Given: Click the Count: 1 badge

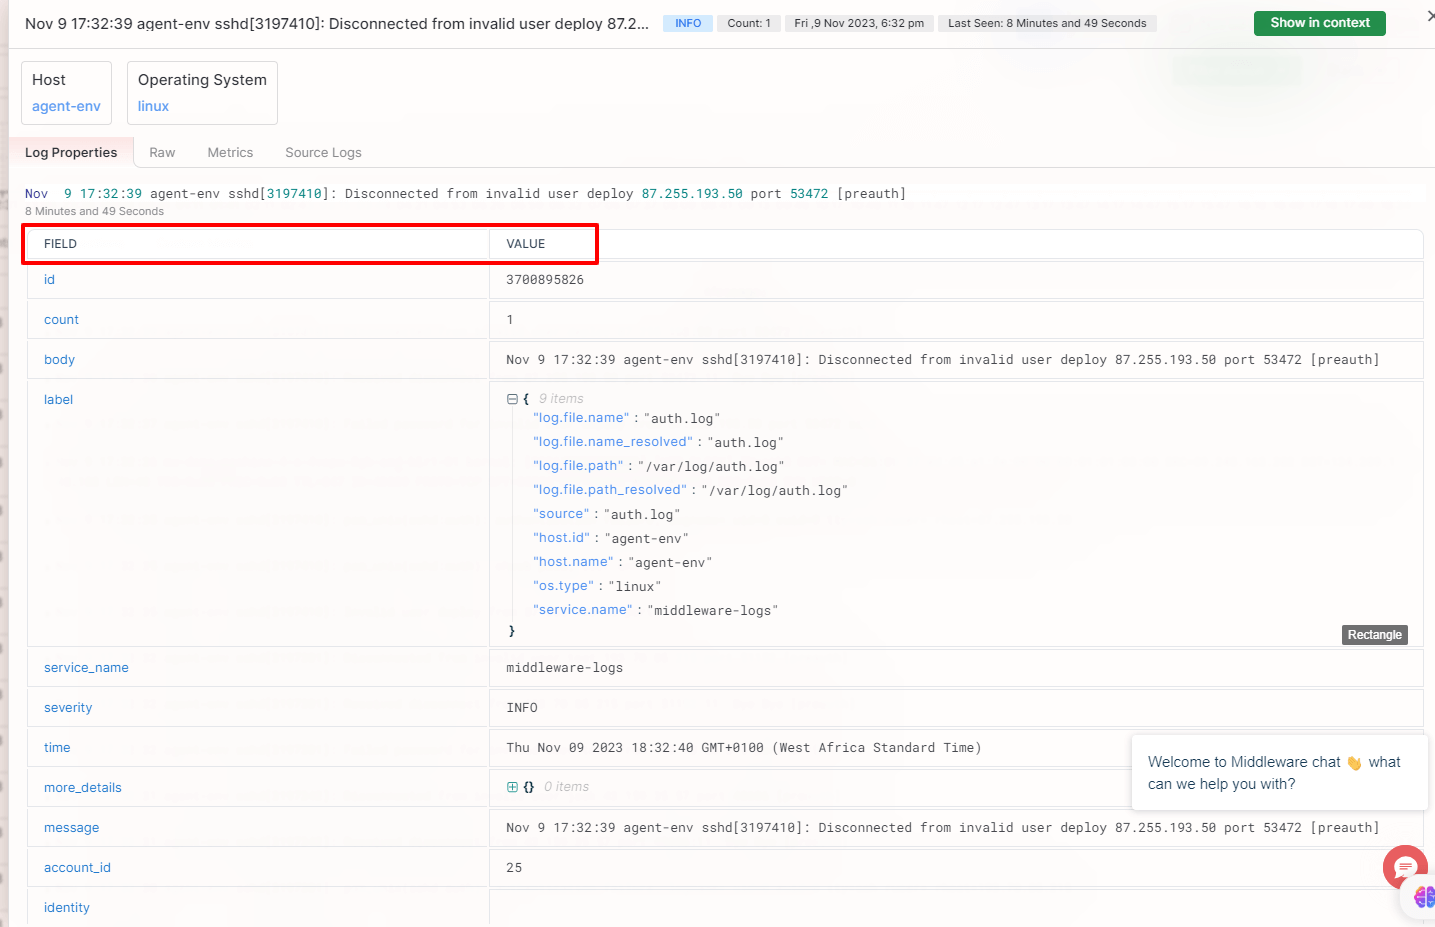Looking at the screenshot, I should point(748,22).
